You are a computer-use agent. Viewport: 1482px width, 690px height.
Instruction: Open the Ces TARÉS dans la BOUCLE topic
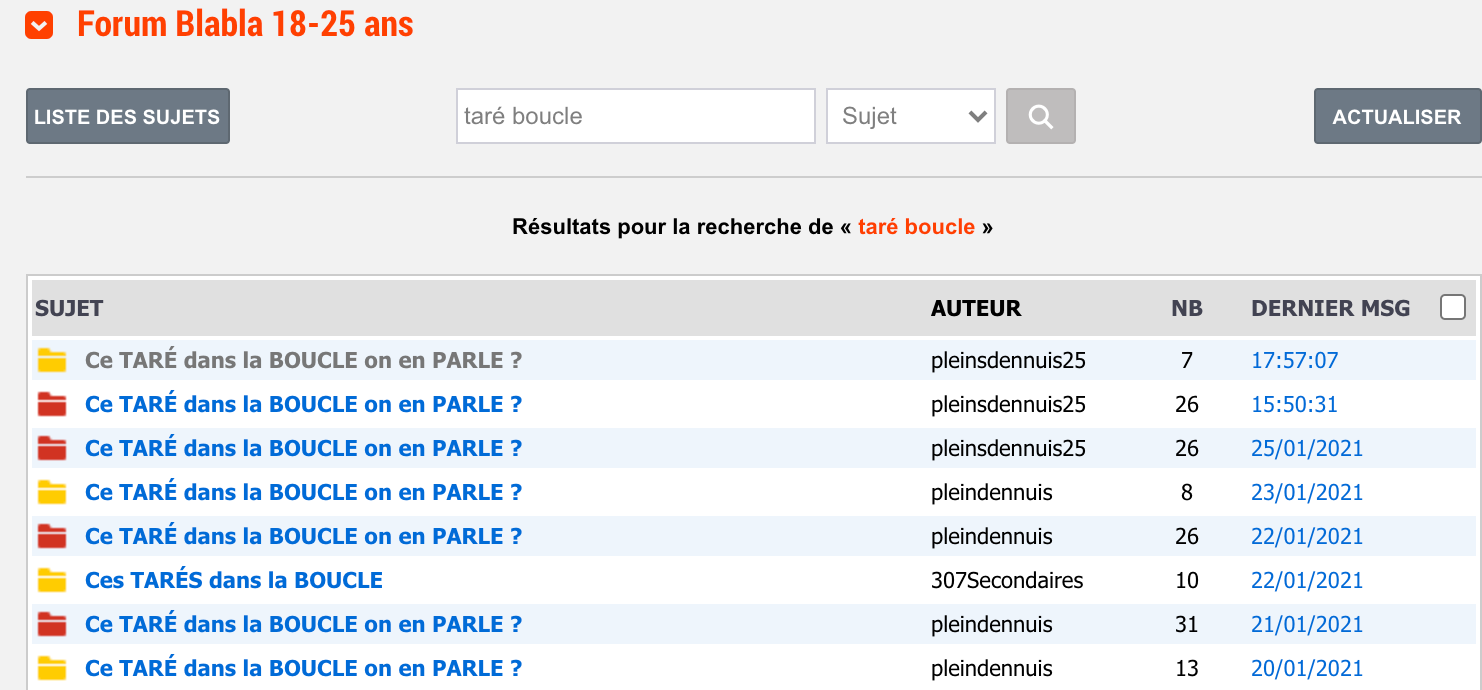[234, 580]
